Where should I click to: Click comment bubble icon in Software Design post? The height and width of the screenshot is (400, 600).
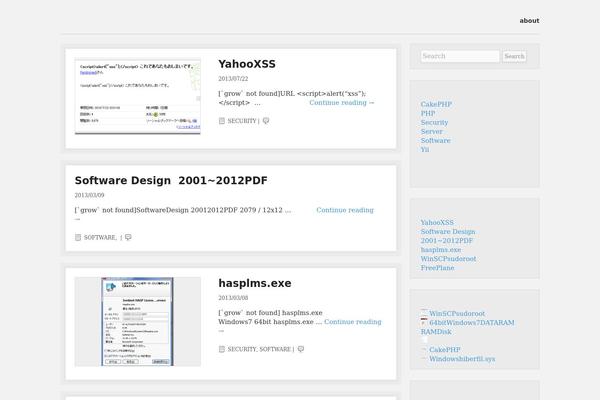point(128,237)
